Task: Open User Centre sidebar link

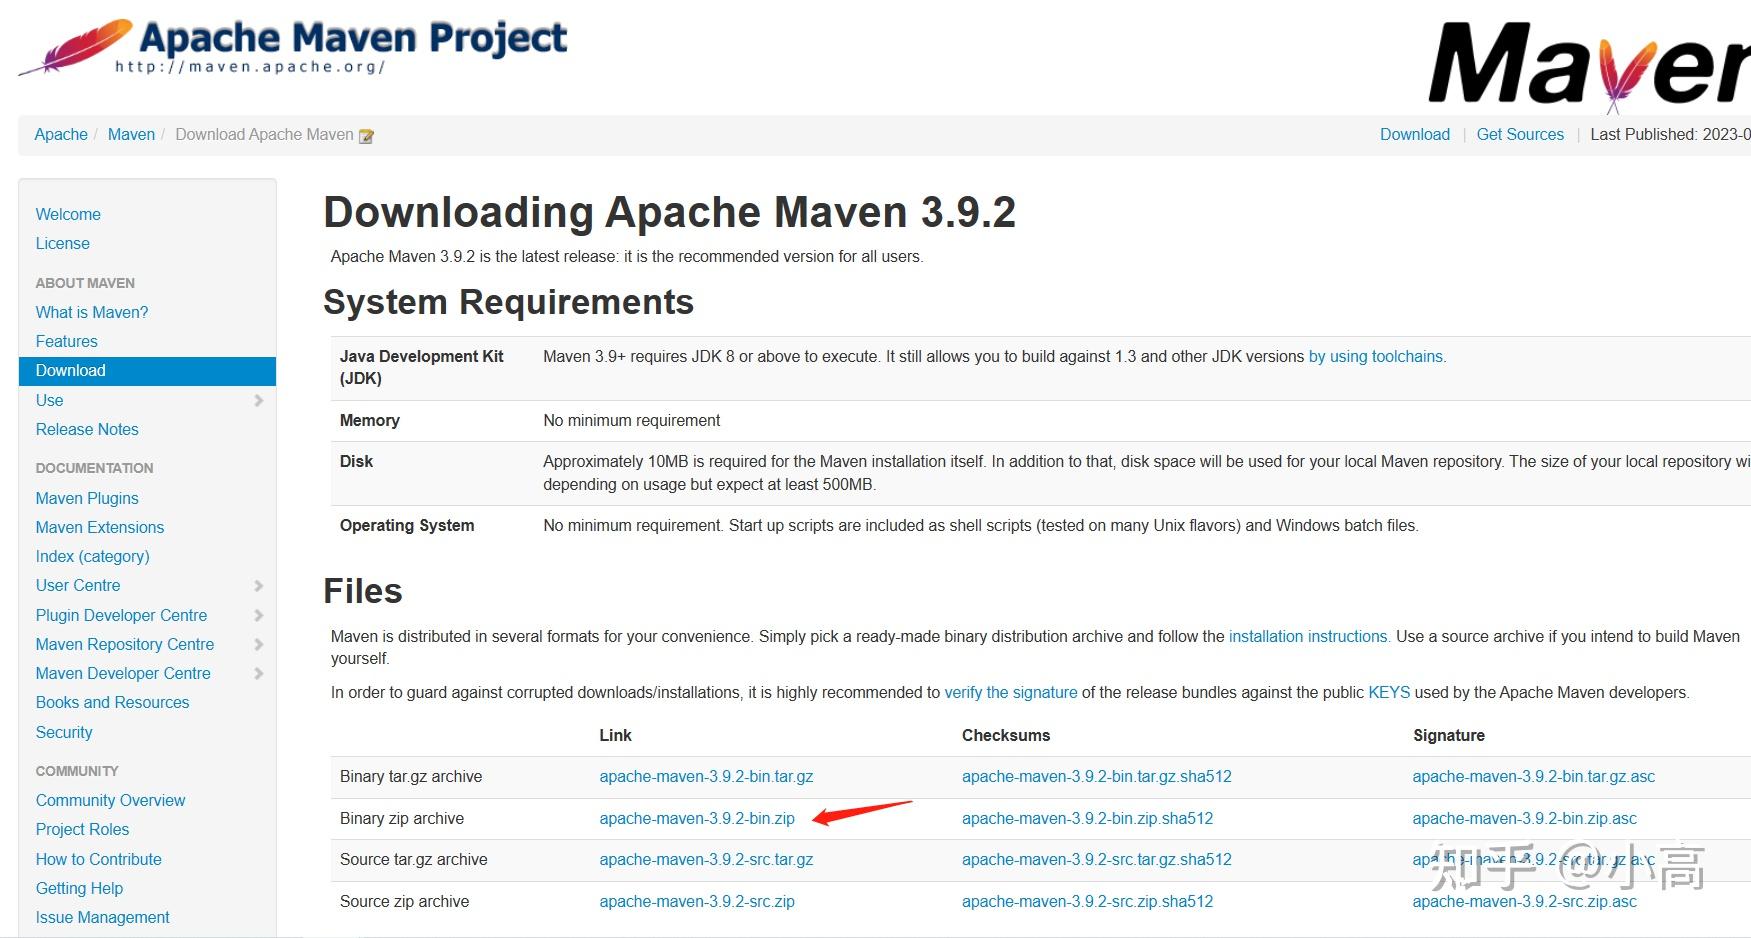Action: pos(78,585)
